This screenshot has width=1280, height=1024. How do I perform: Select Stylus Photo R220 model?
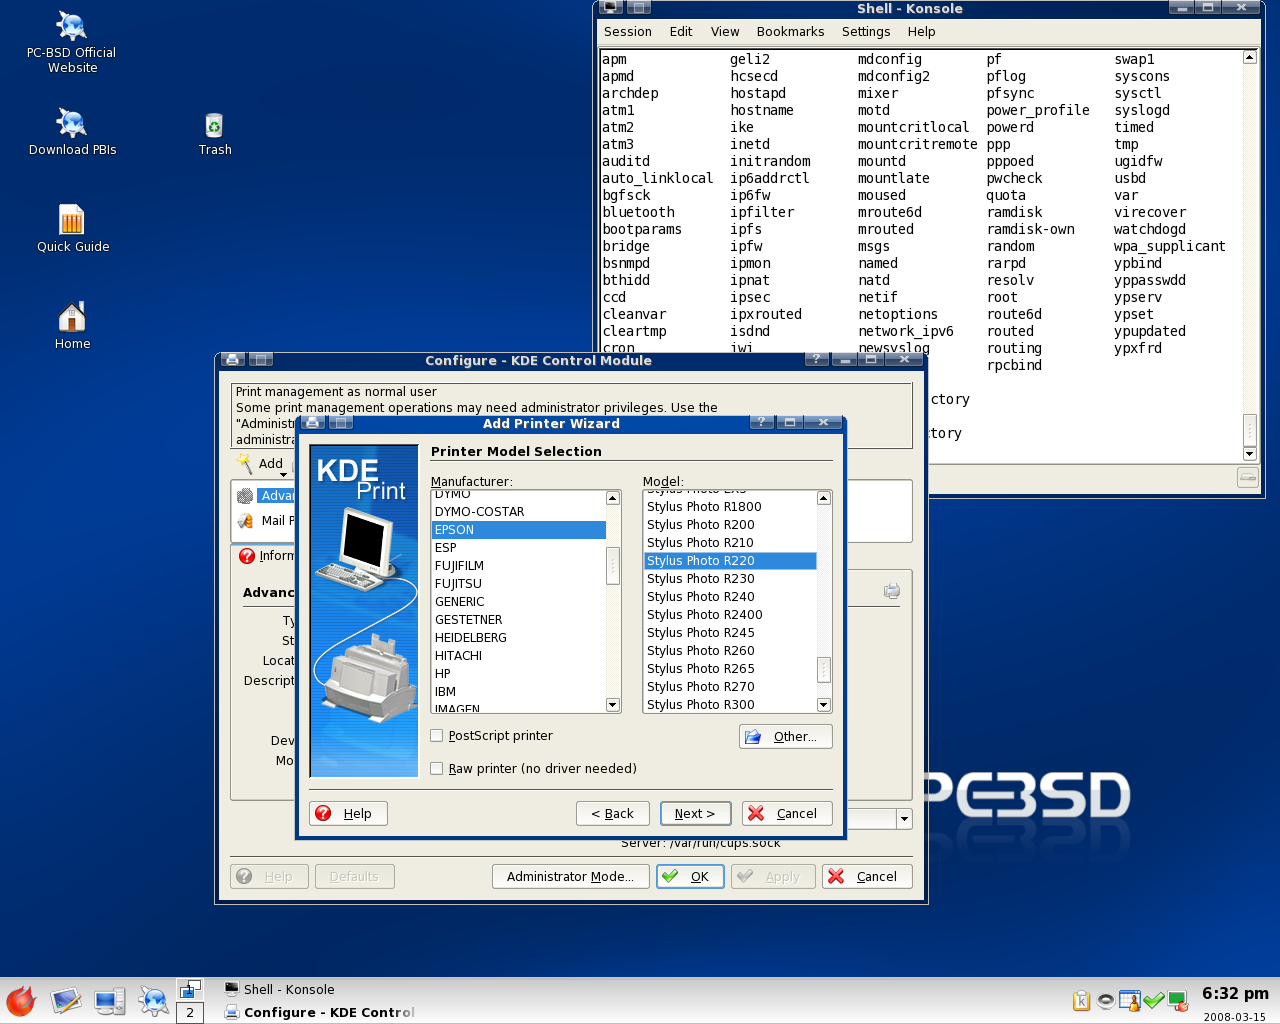click(x=730, y=561)
